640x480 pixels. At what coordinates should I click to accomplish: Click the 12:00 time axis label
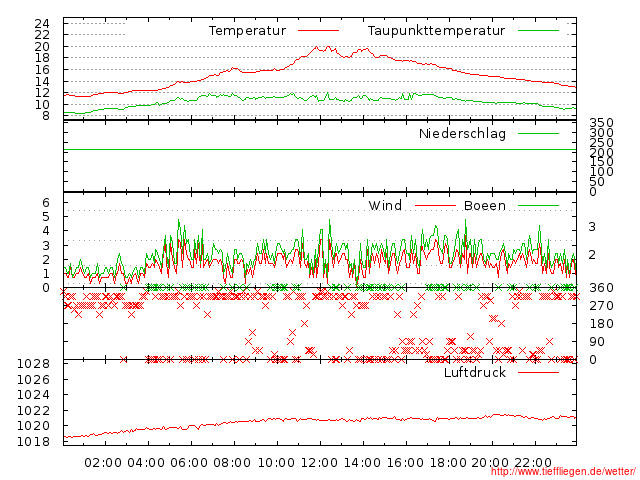click(x=319, y=463)
